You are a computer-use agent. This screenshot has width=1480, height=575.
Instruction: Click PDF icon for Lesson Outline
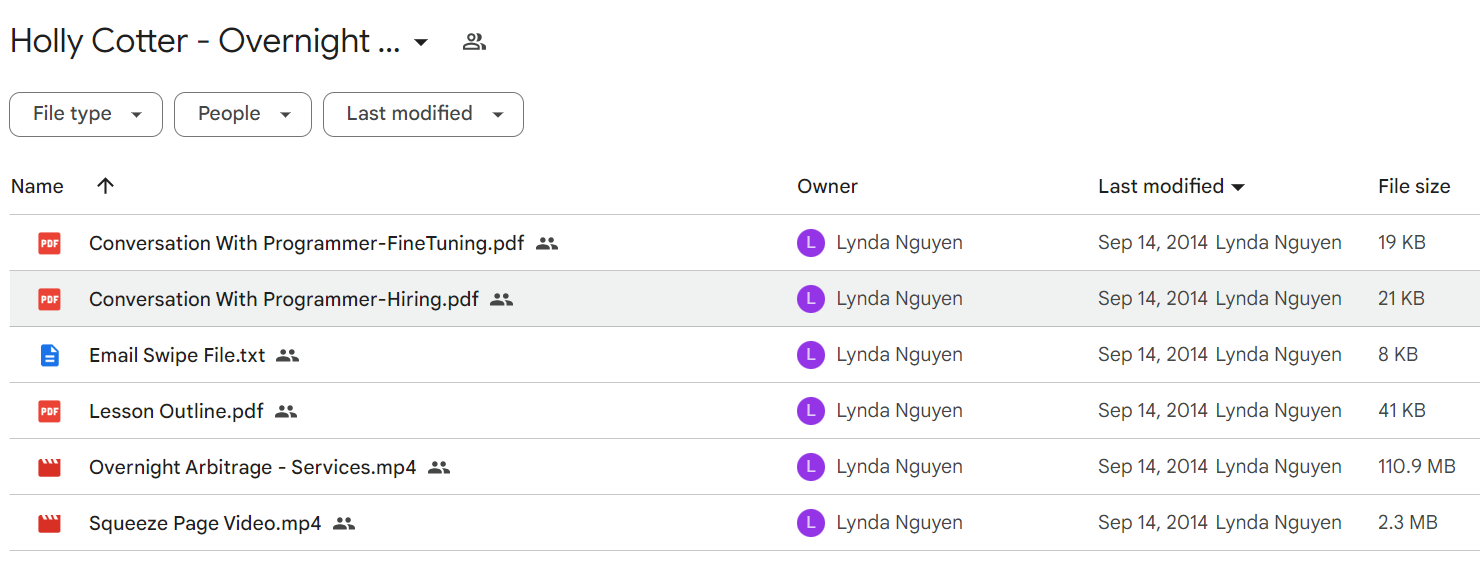click(x=49, y=411)
